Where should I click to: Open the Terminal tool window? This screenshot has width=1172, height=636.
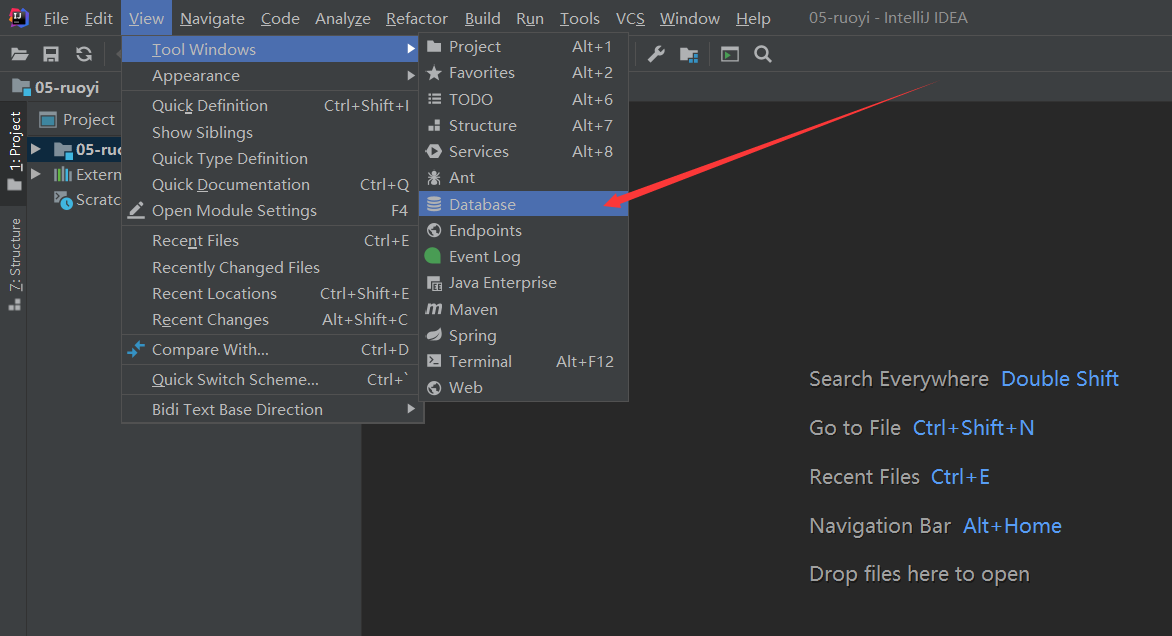[523, 362]
